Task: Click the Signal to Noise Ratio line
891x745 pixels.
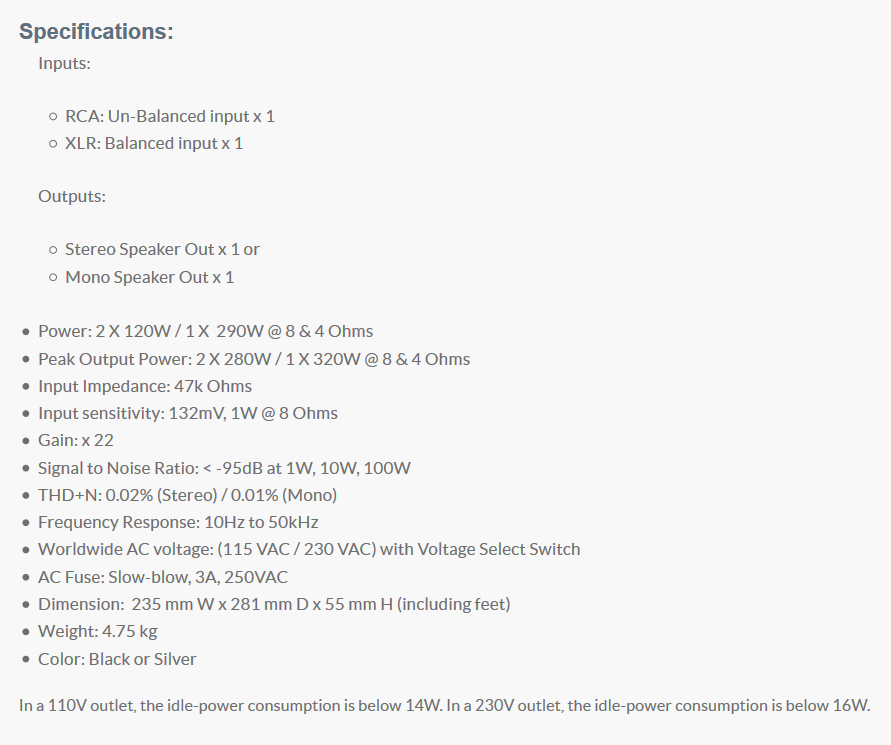Action: [x=224, y=468]
